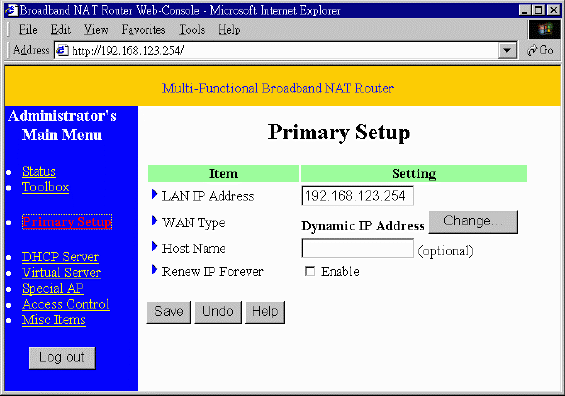
Task: Click the Host Name input field
Action: click(357, 248)
